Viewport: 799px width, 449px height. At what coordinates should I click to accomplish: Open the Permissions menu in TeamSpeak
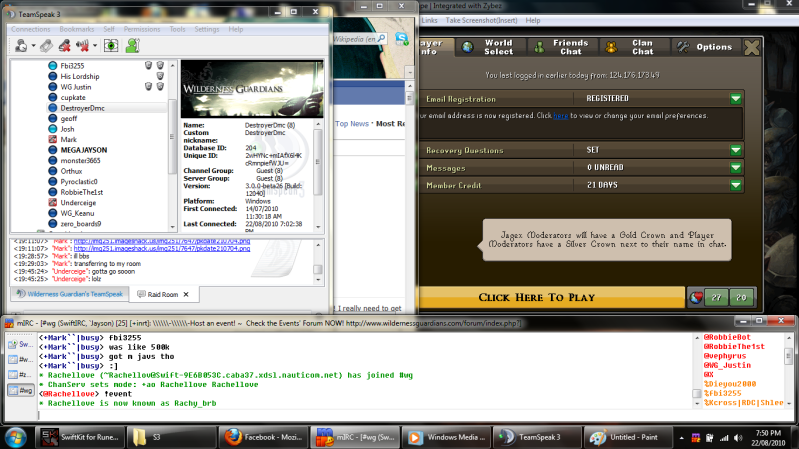[142, 29]
